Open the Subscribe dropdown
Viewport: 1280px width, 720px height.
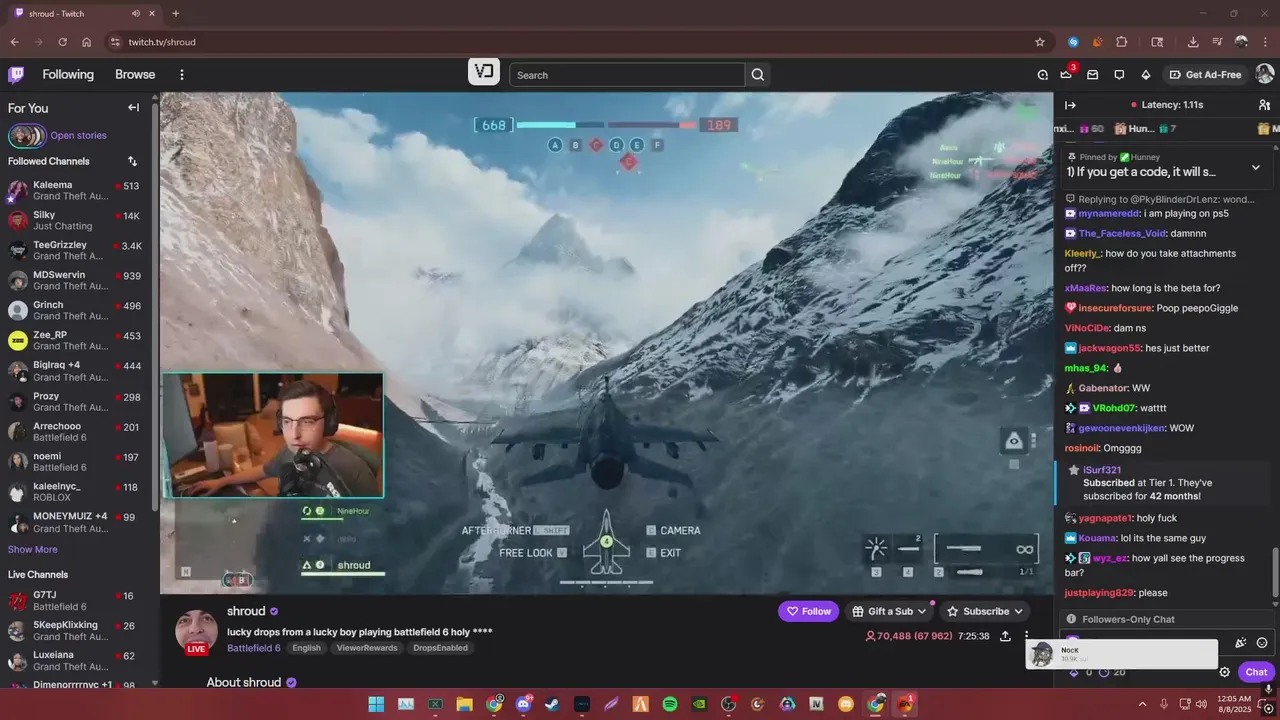(x=986, y=611)
